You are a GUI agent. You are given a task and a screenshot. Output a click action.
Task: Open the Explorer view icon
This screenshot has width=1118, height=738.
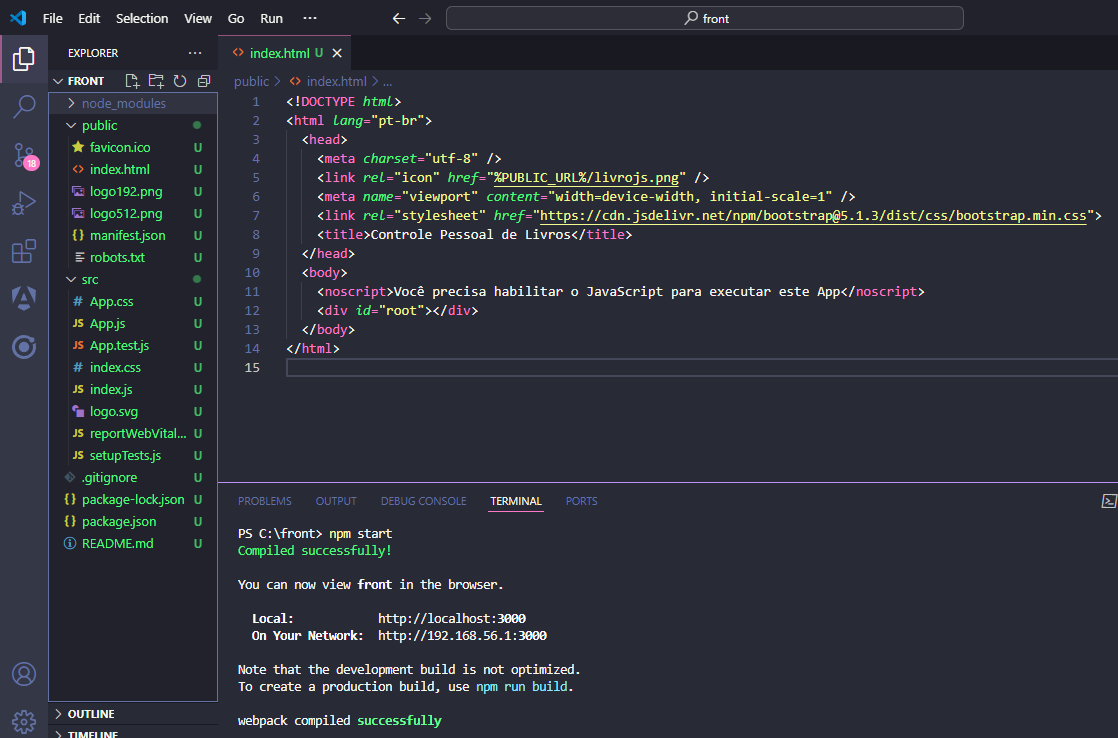[x=24, y=60]
